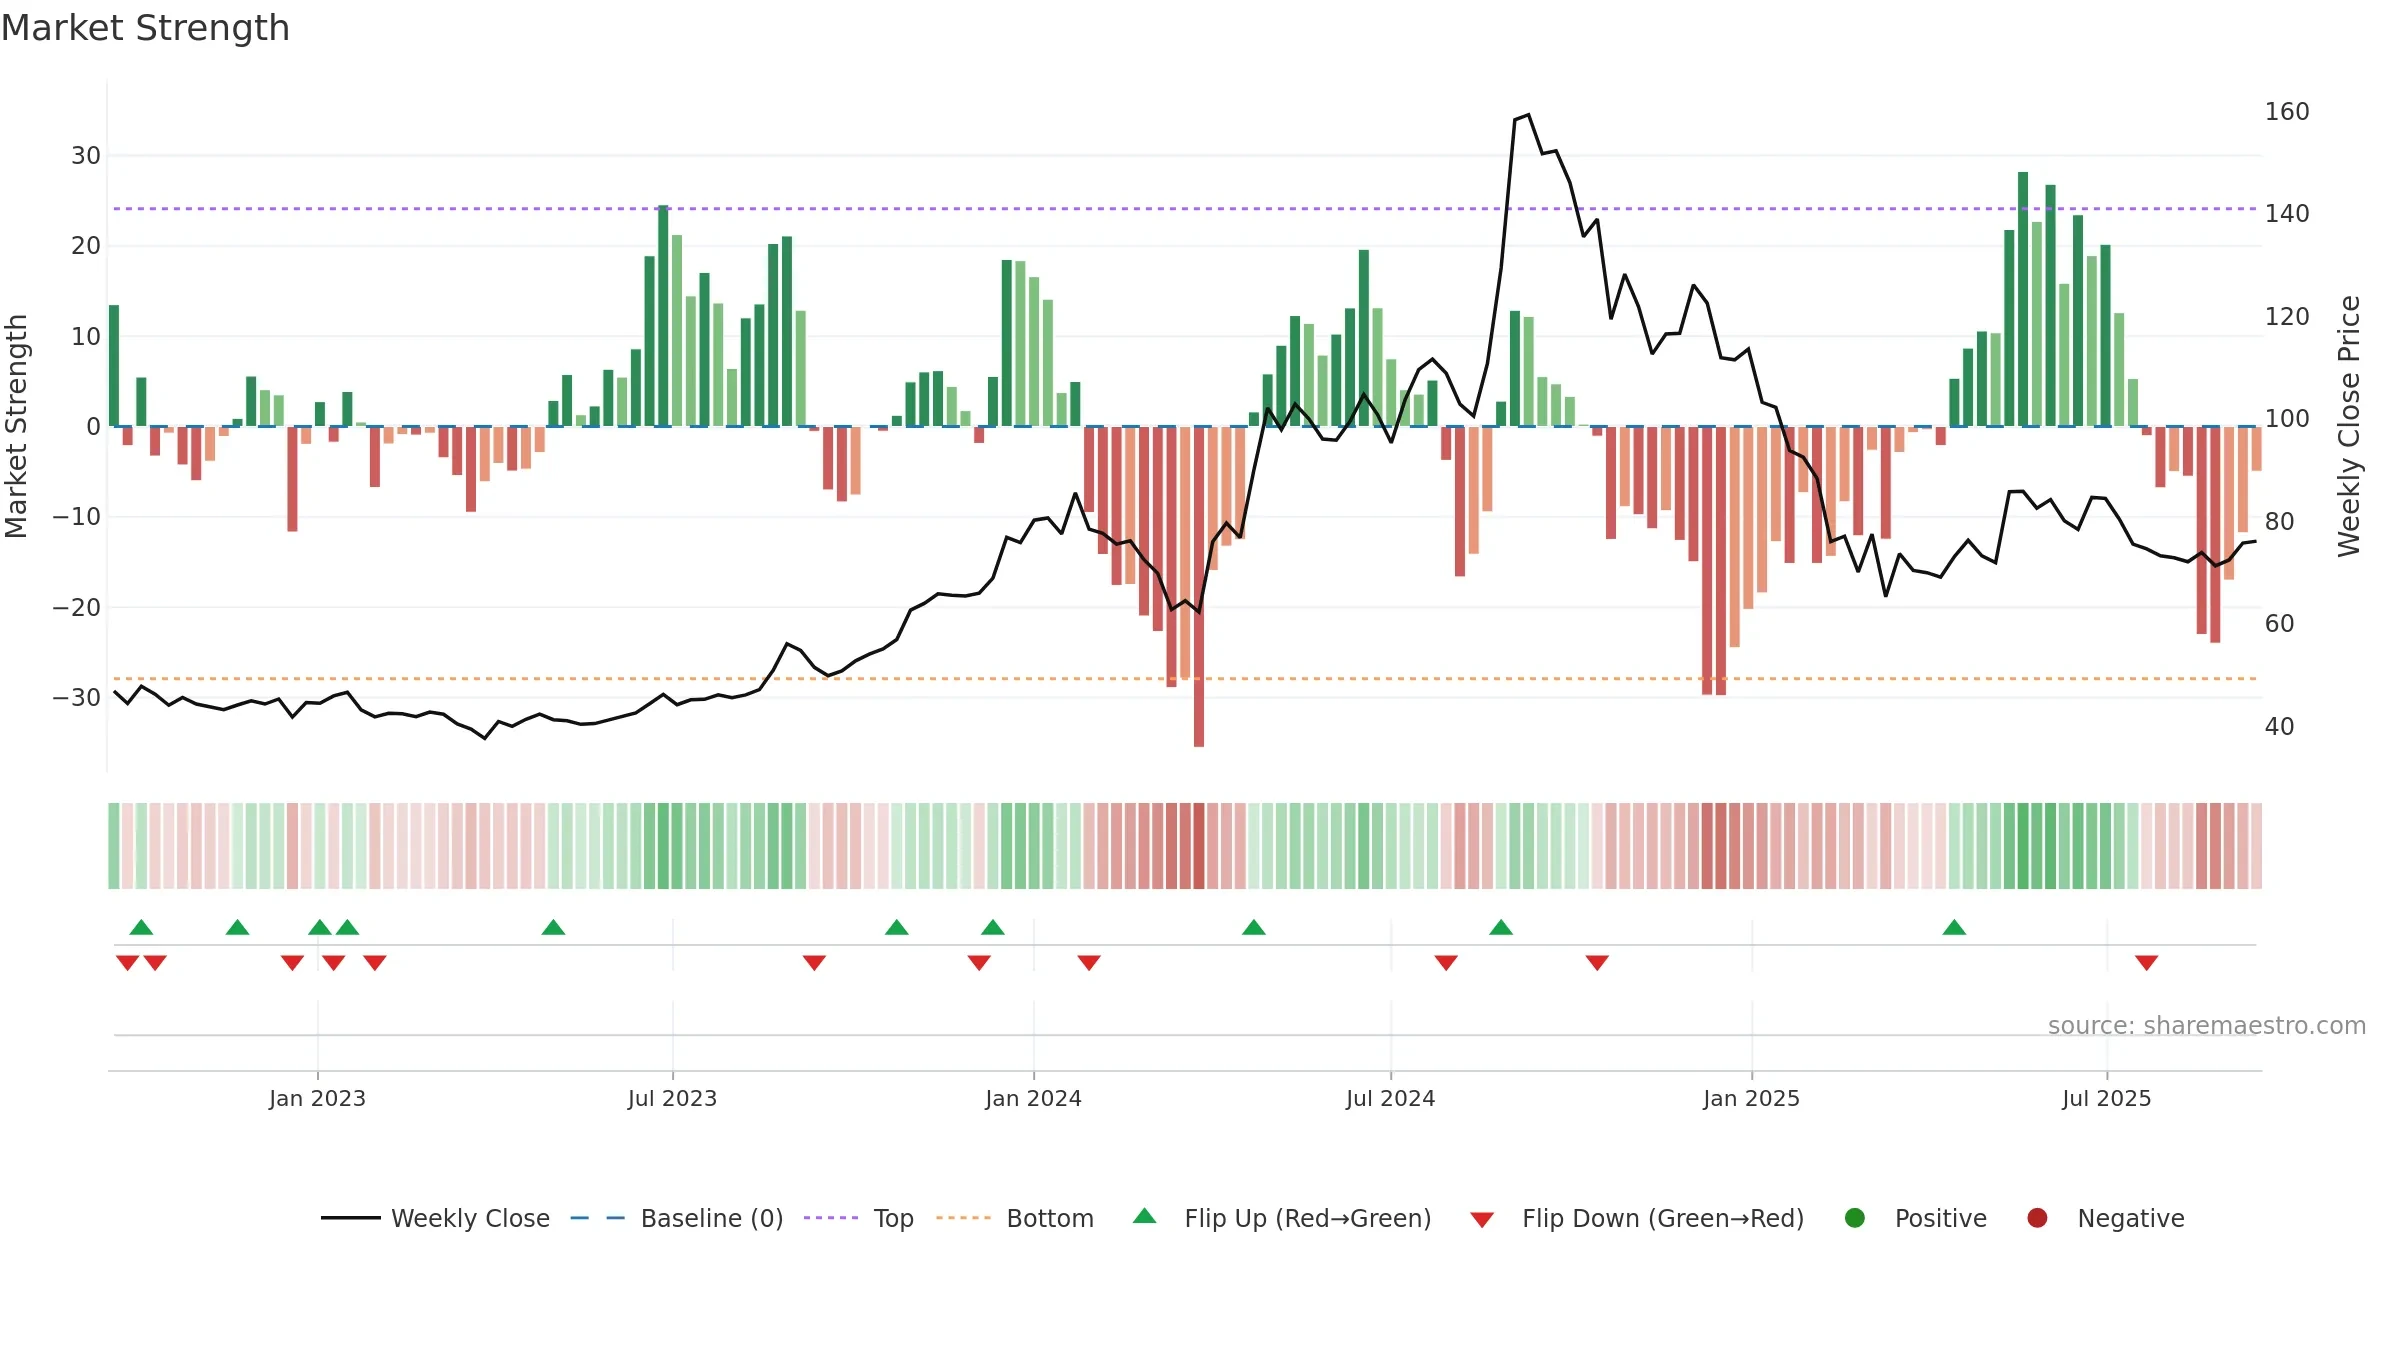Click the Weekly Close Price axis title

pos(2349,426)
